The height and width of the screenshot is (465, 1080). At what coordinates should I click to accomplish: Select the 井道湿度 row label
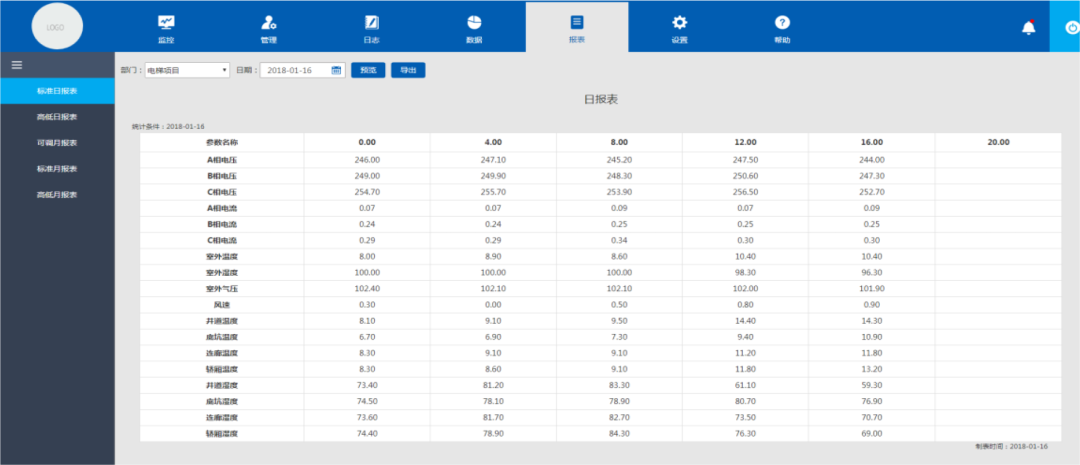pyautogui.click(x=222, y=385)
